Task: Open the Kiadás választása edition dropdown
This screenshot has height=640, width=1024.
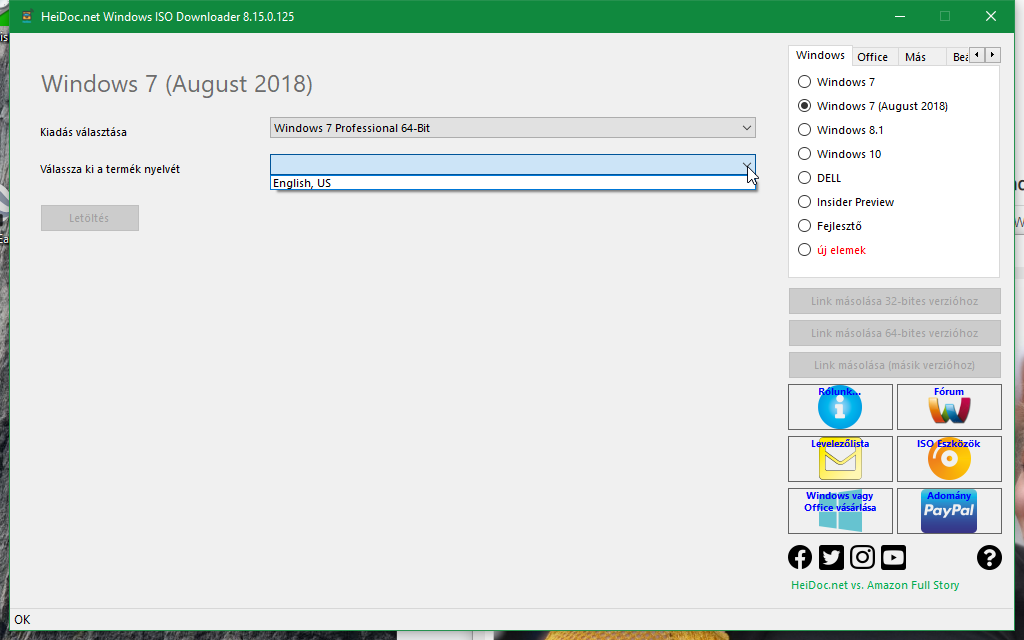Action: tap(513, 128)
